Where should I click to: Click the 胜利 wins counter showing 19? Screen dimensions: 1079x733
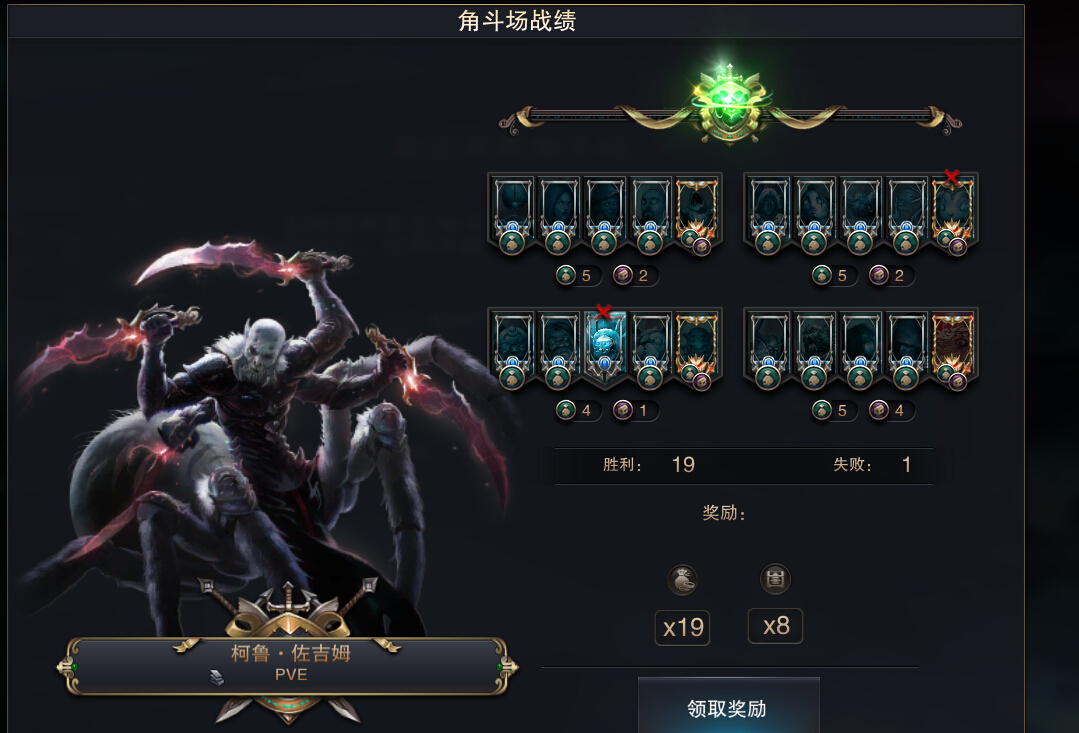(649, 465)
